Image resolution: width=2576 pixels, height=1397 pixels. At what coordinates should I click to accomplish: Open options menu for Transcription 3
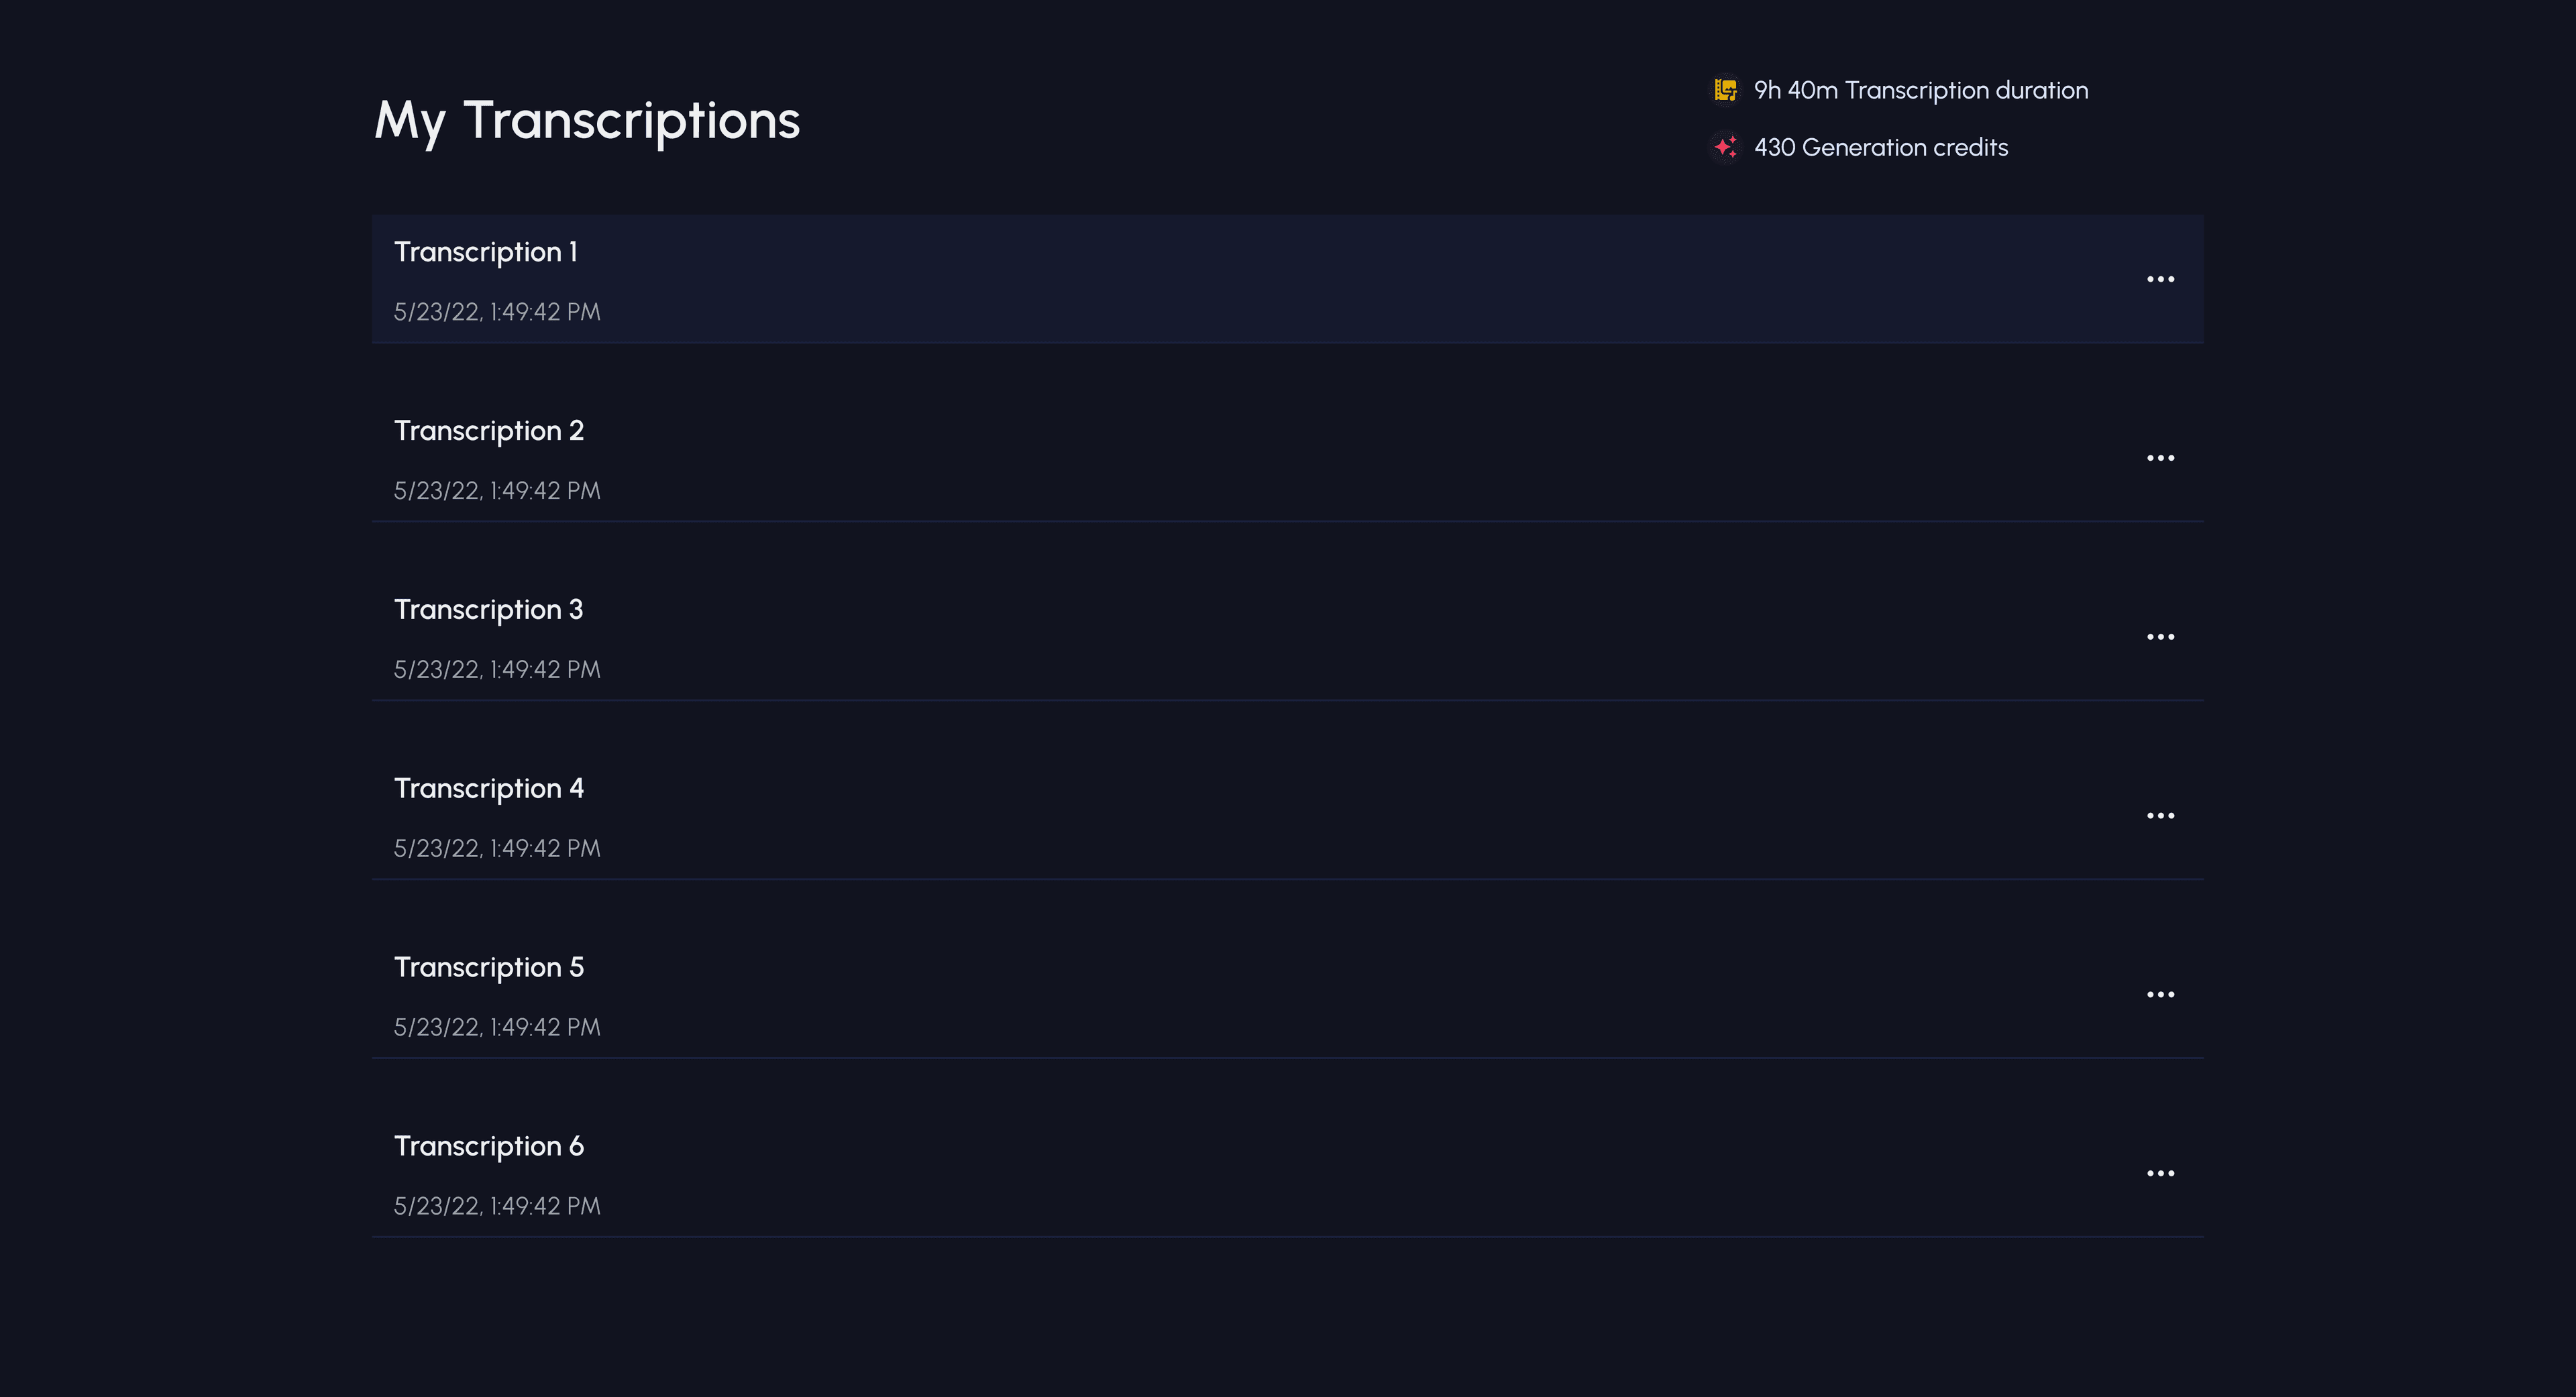[x=2160, y=637]
